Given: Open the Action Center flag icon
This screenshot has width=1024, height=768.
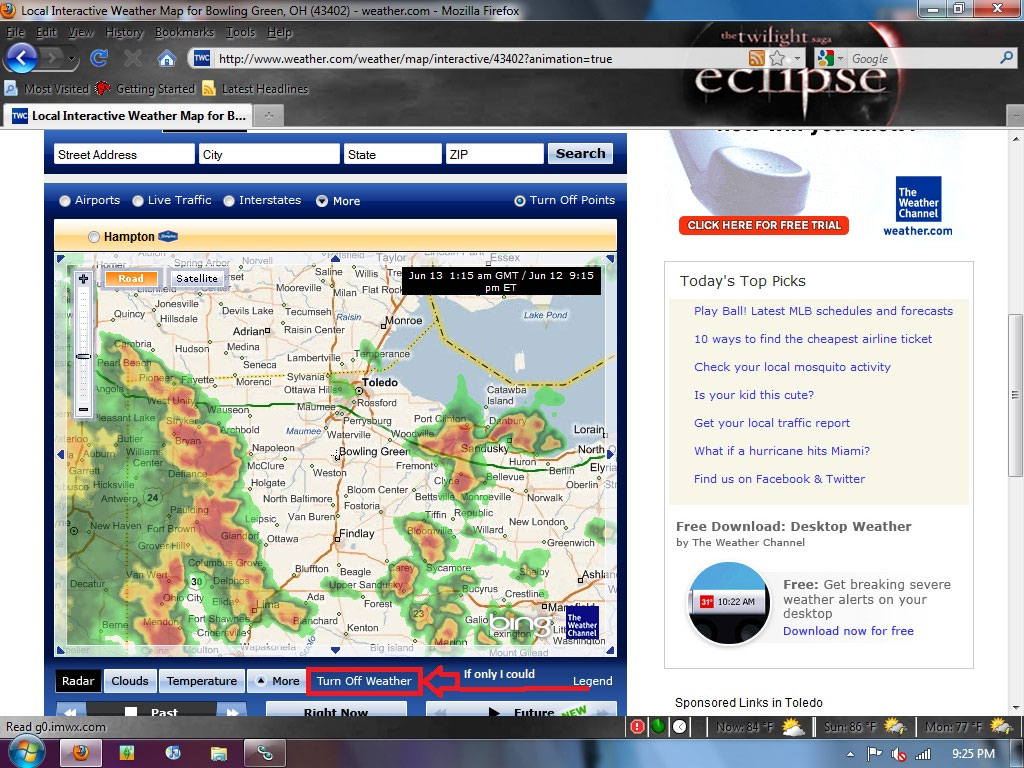Looking at the screenshot, I should tap(874, 754).
